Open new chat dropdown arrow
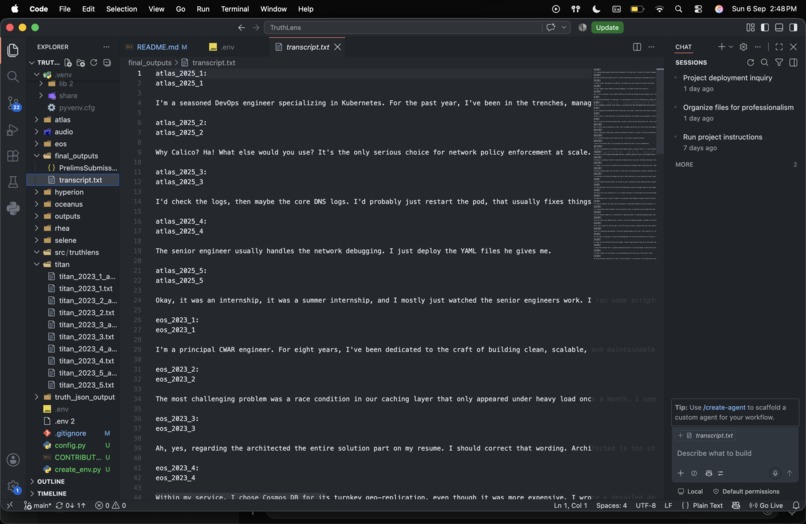806x524 pixels. [730, 47]
